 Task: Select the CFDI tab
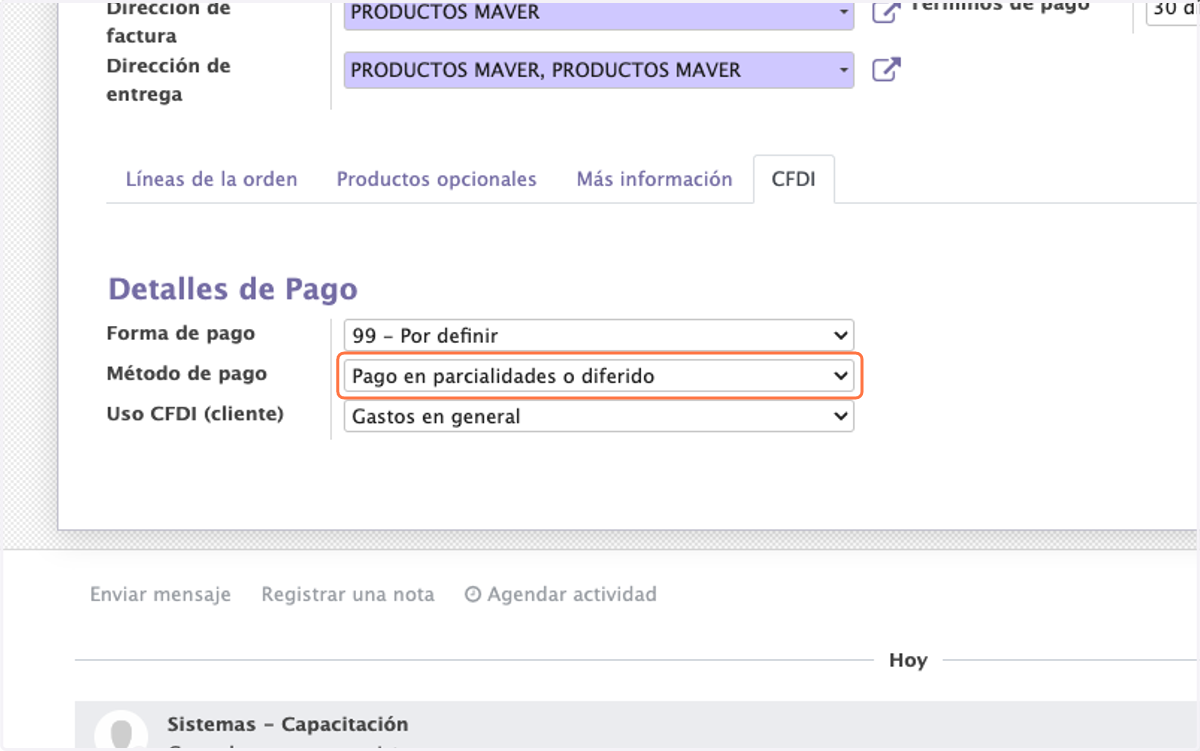[794, 179]
